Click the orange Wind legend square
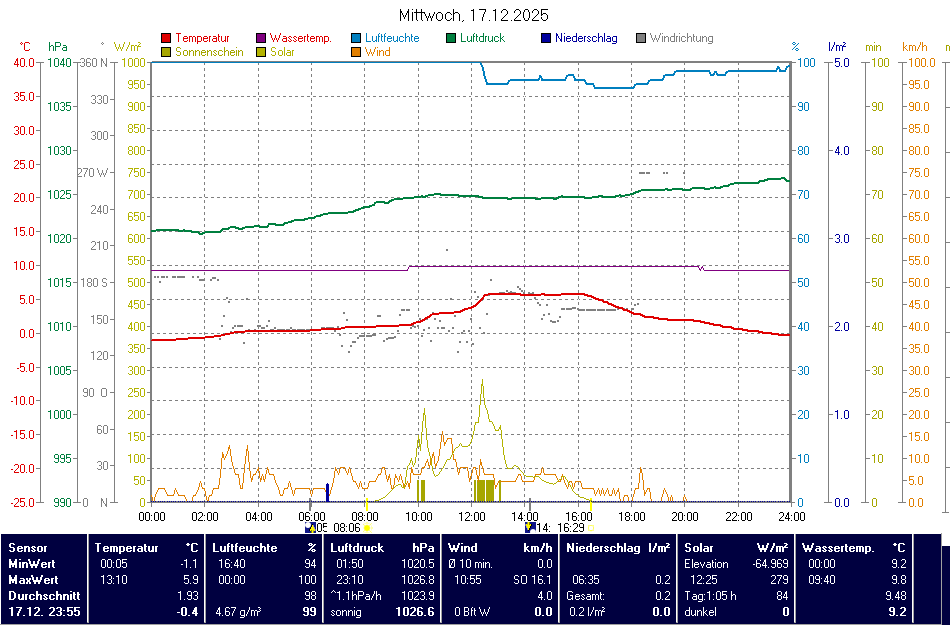This screenshot has width=950, height=625. (356, 52)
